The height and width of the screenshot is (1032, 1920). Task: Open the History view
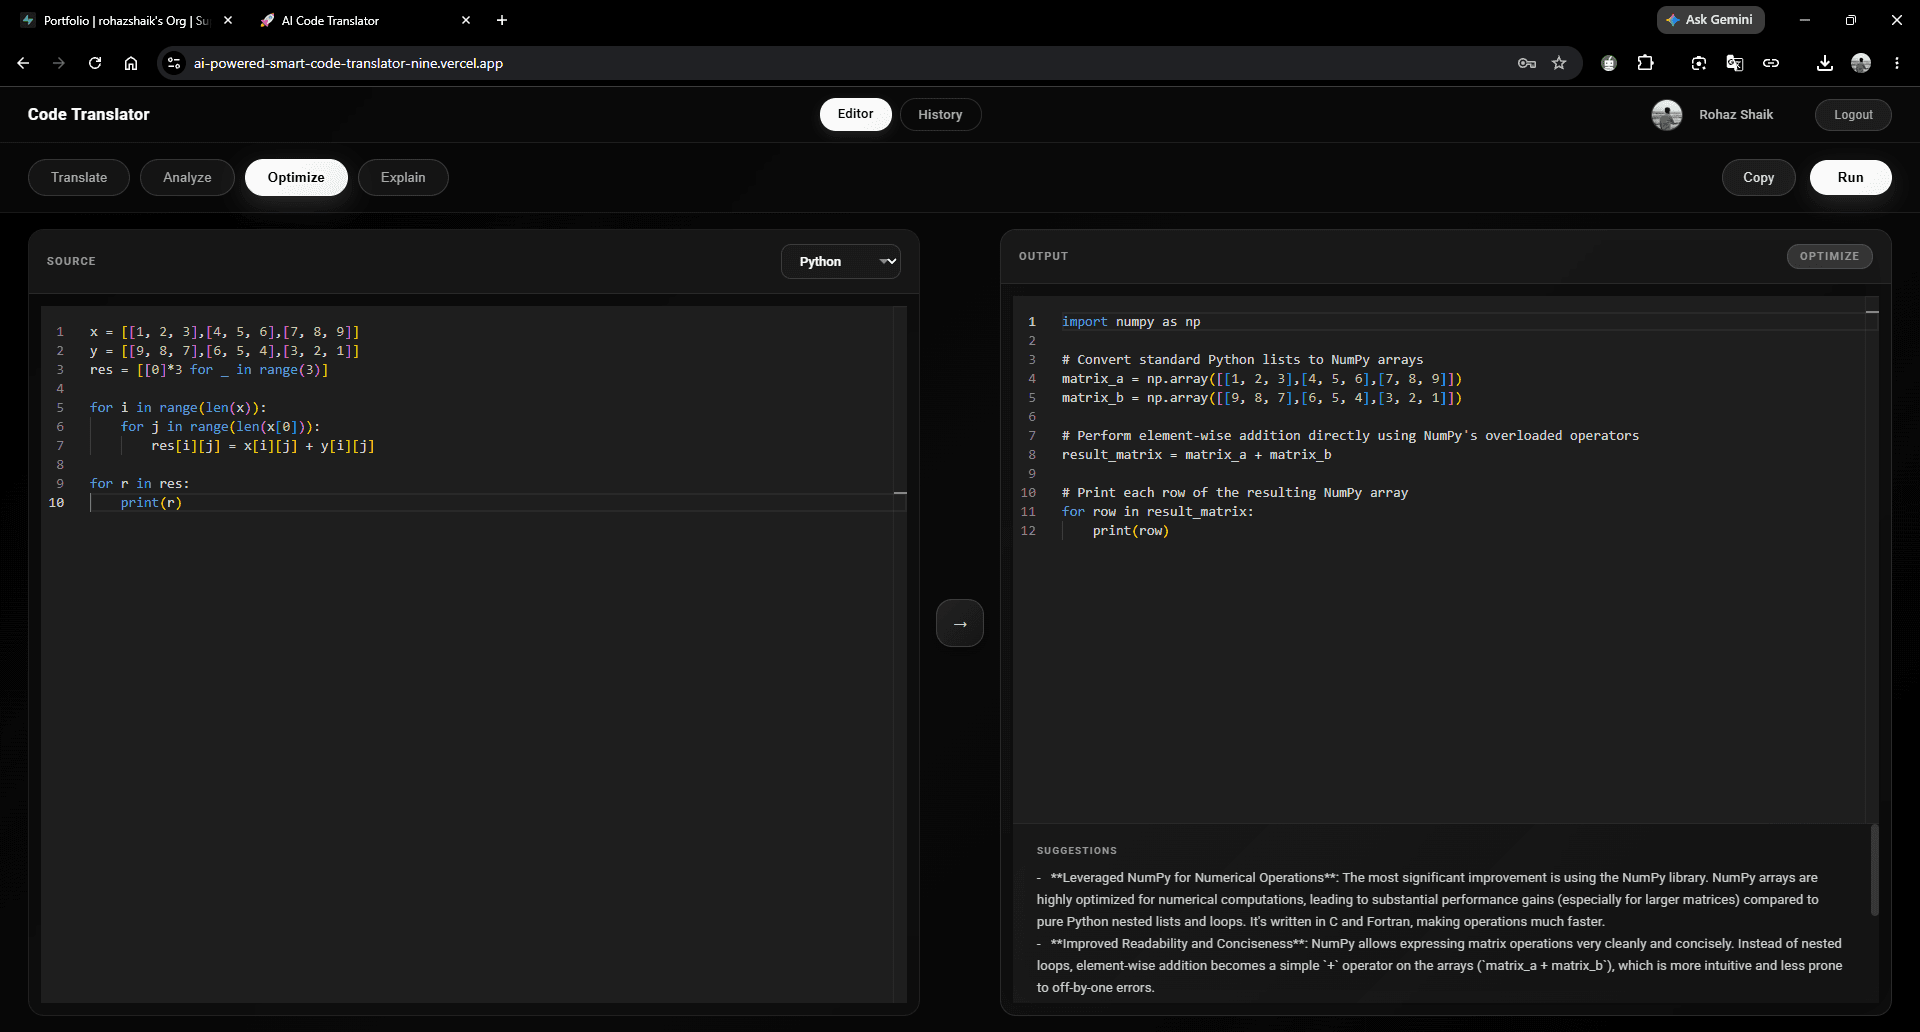[940, 114]
